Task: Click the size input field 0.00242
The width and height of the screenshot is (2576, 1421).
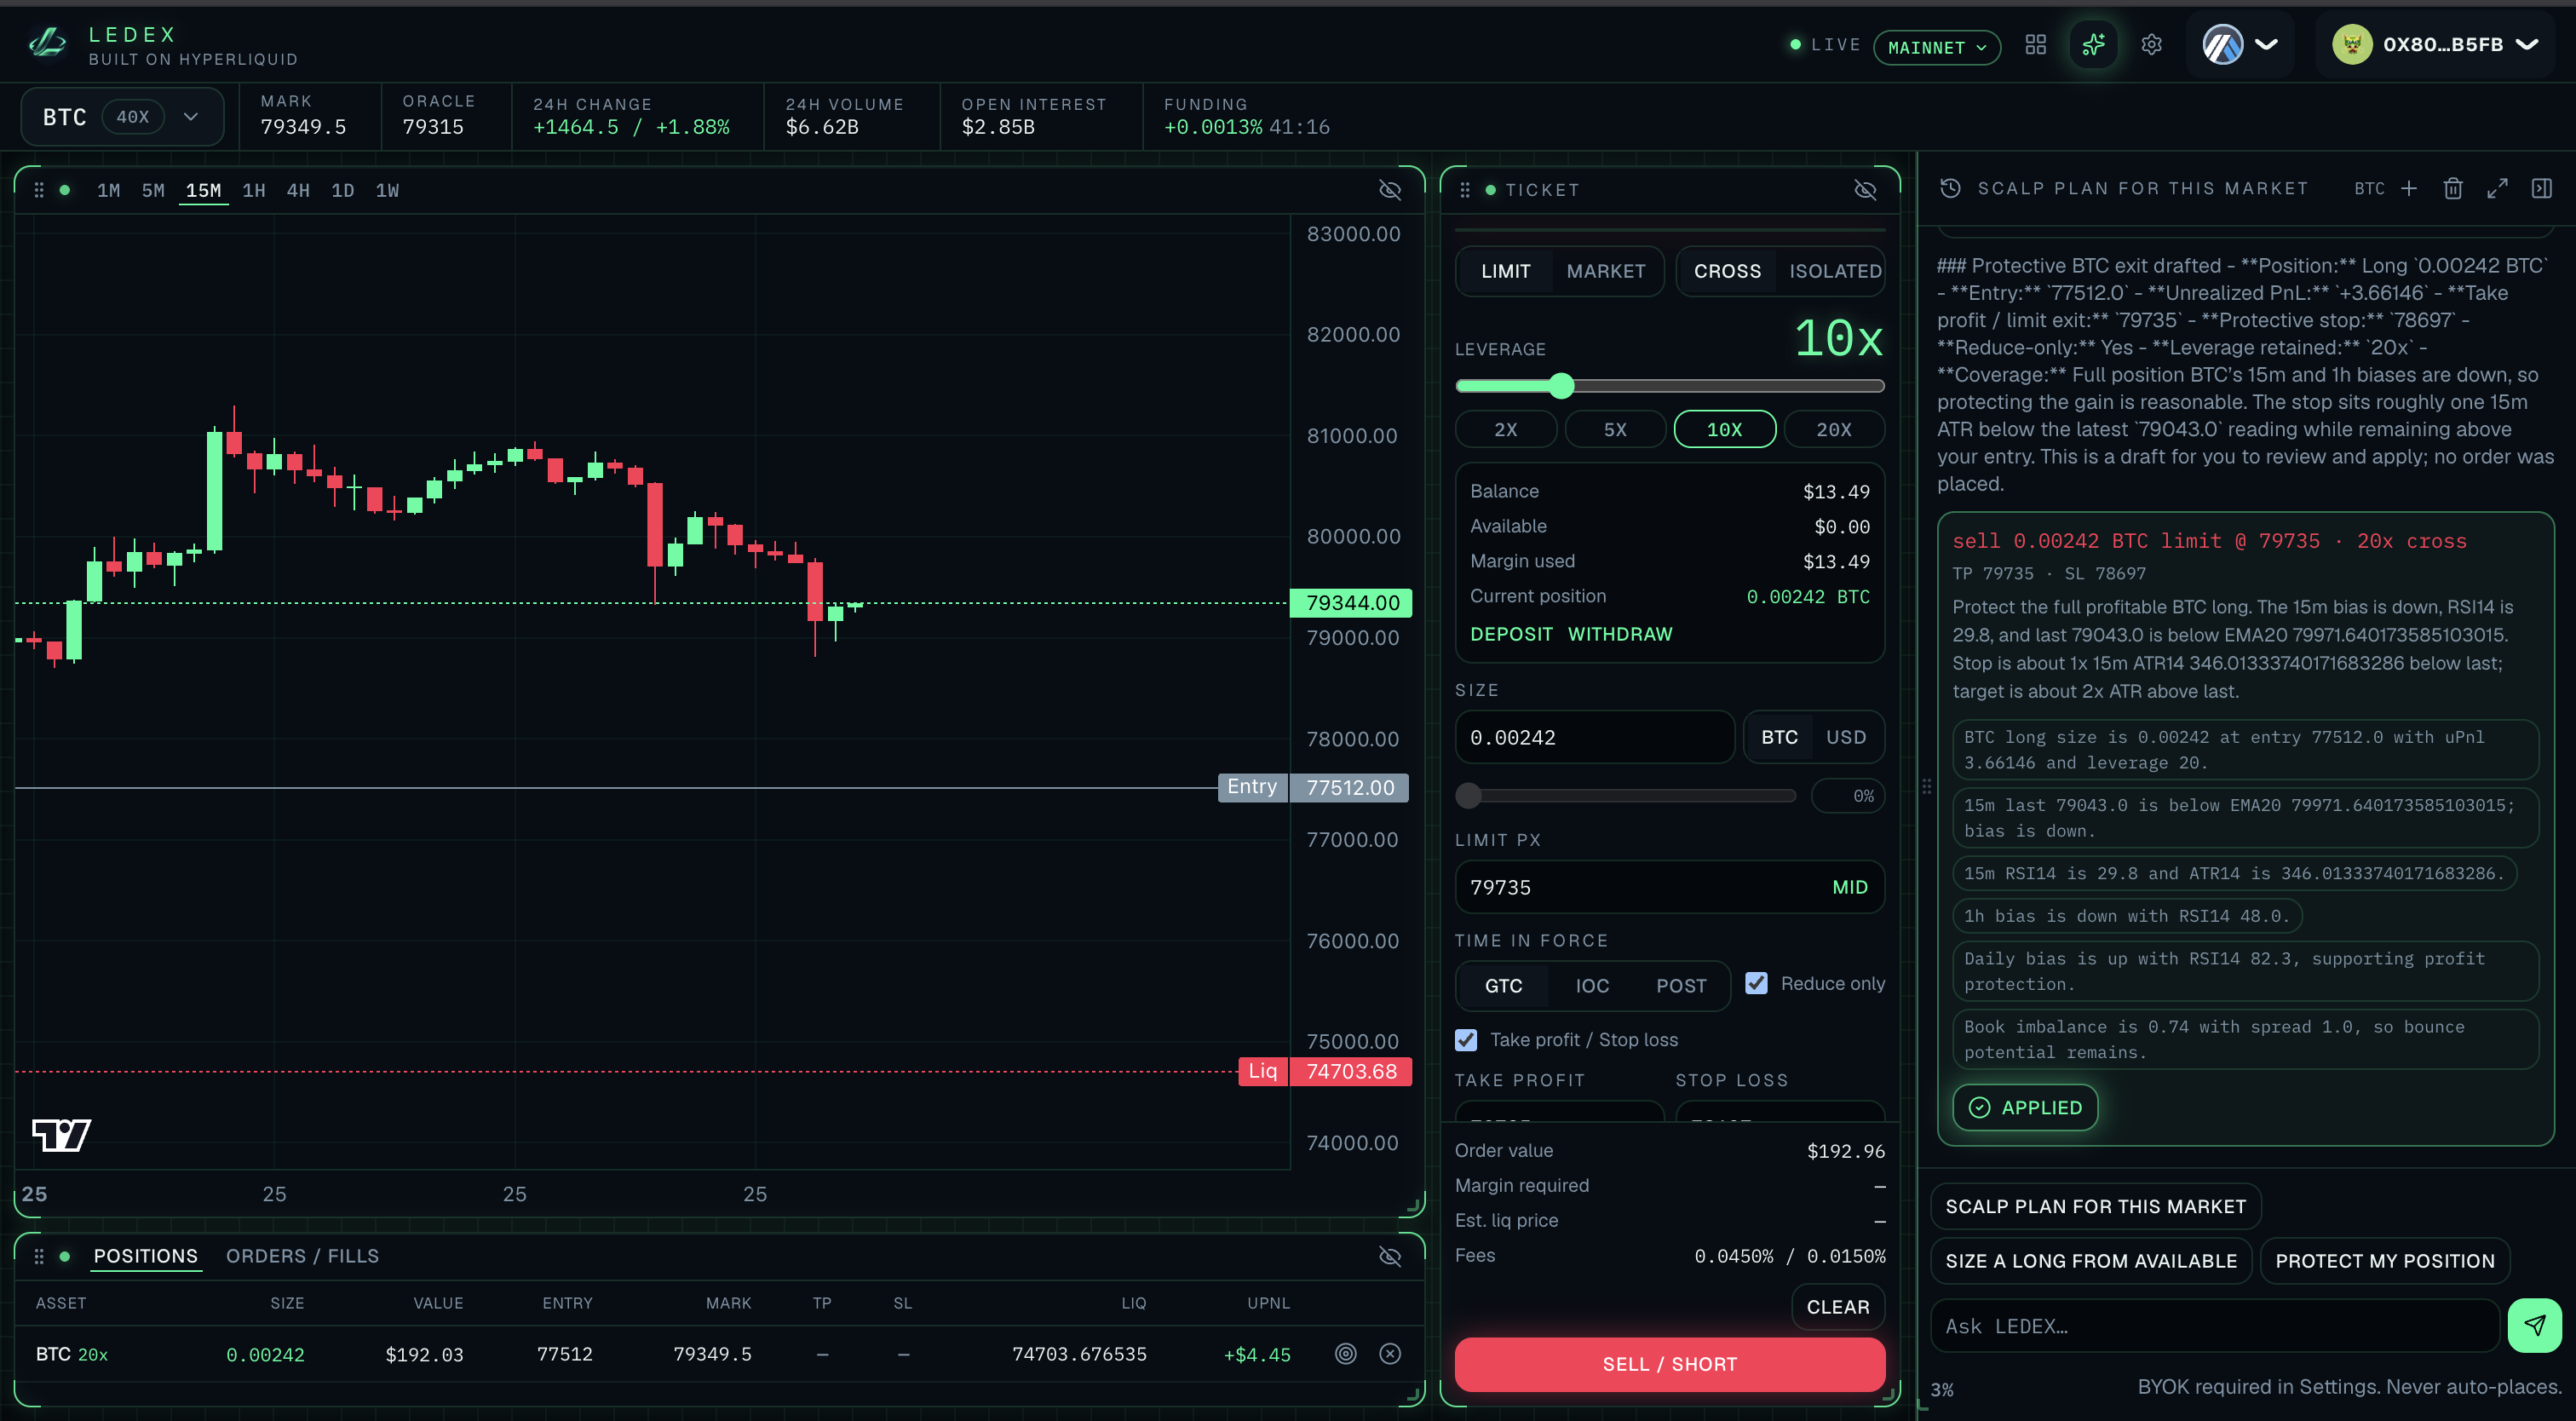Action: tap(1594, 737)
